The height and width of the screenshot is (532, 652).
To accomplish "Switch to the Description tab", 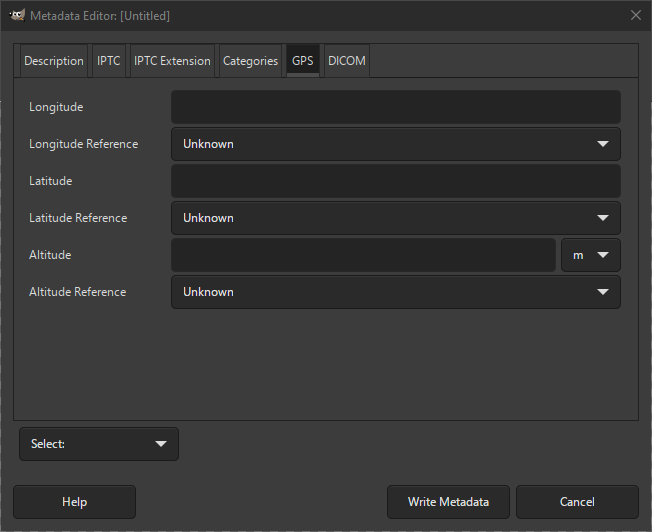I will [54, 61].
